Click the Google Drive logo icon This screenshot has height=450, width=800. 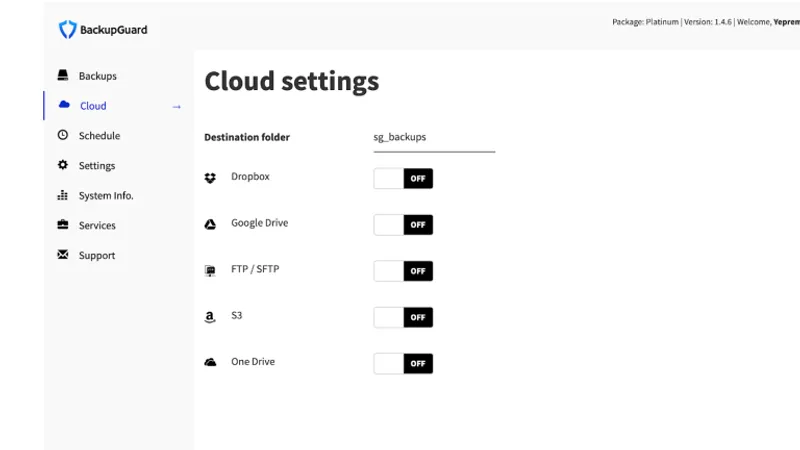pyautogui.click(x=210, y=224)
